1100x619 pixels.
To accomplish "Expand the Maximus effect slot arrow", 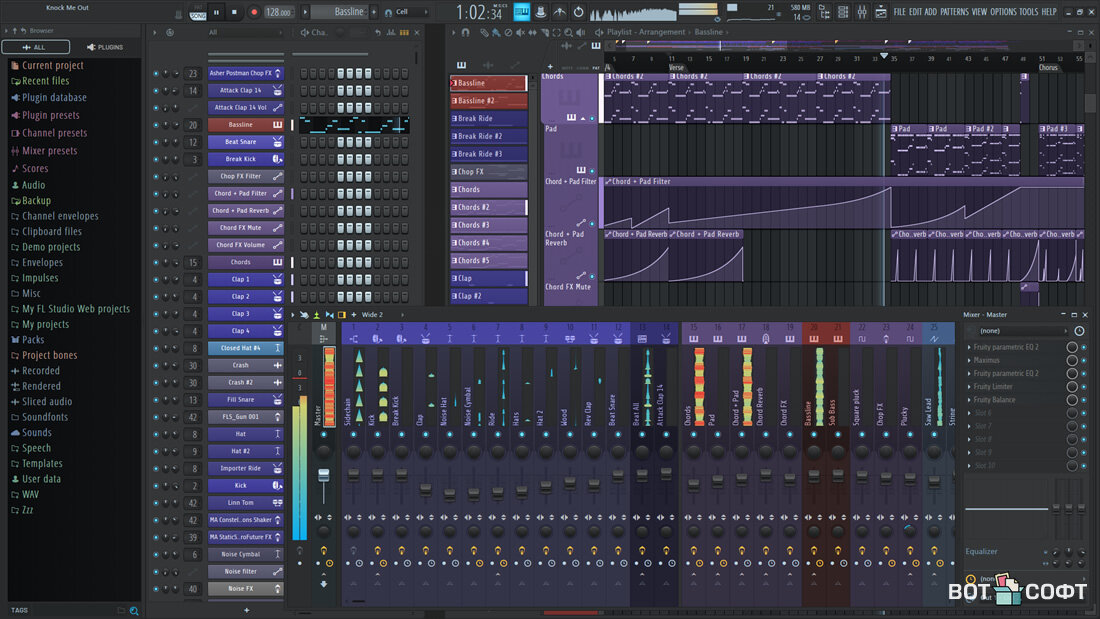I will [969, 360].
